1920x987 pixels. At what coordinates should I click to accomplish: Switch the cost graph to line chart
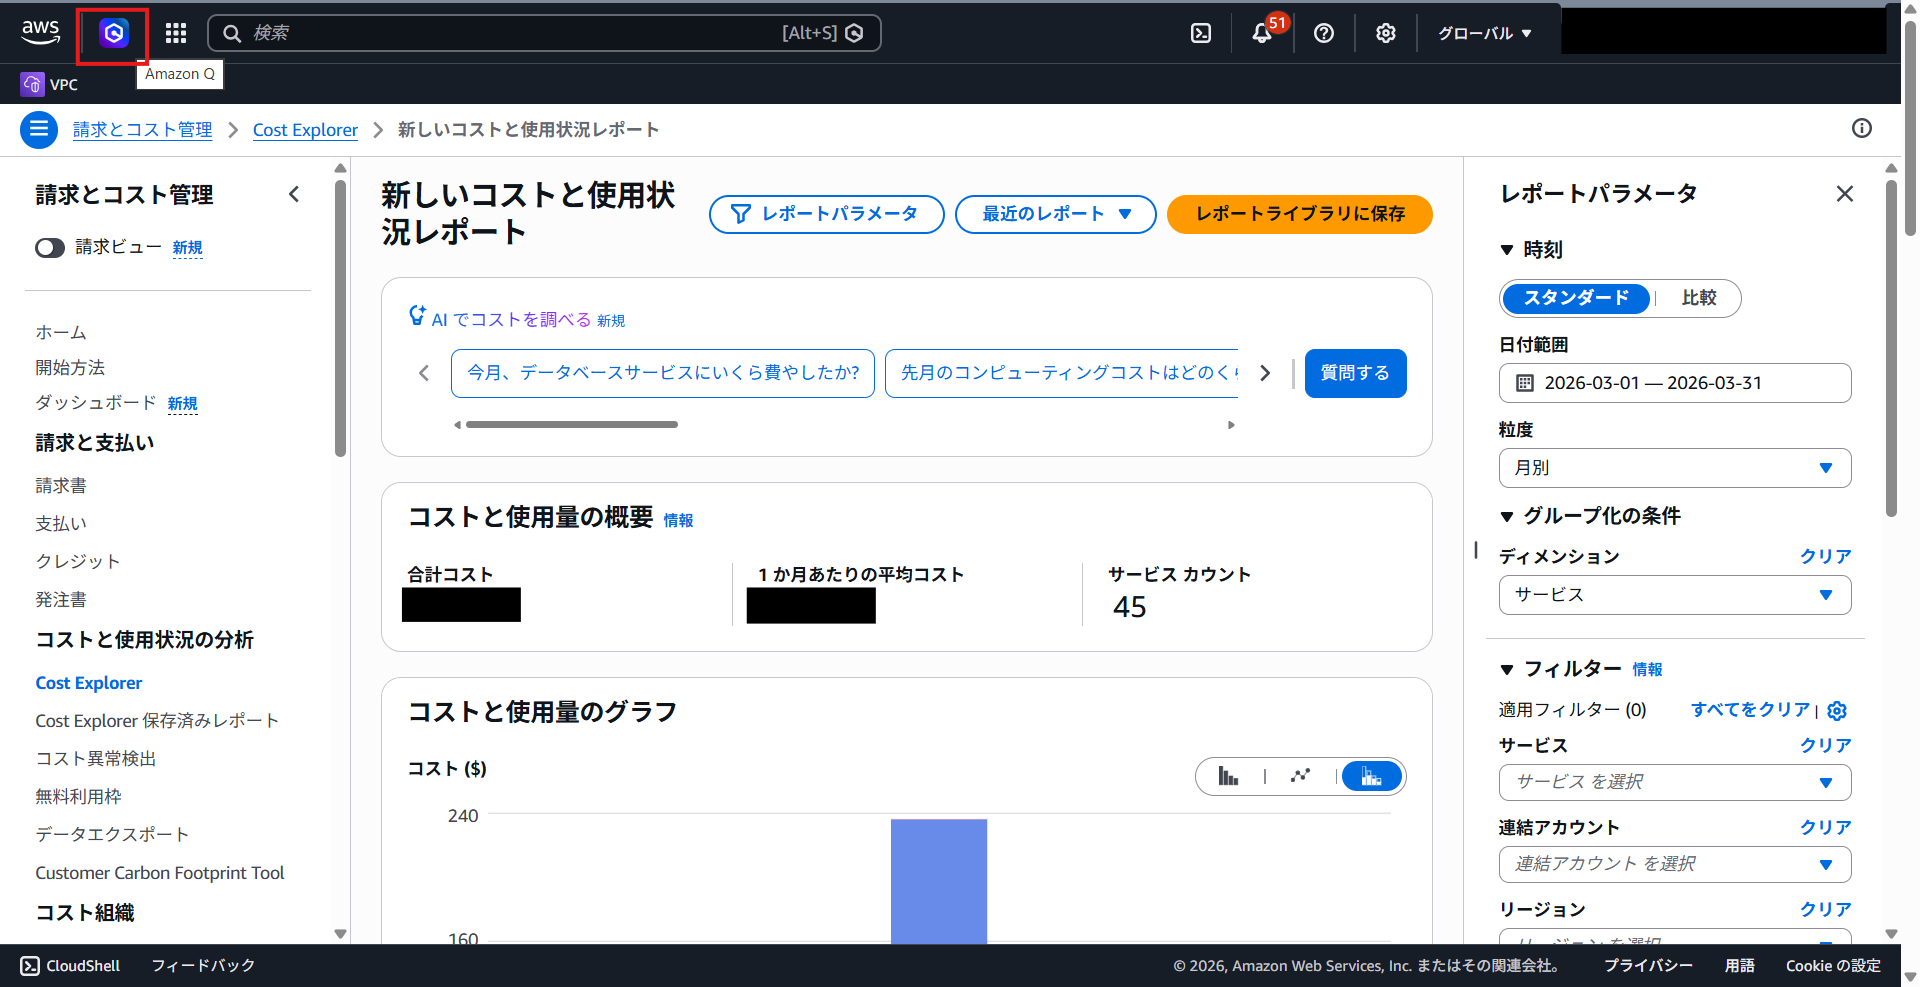tap(1300, 775)
